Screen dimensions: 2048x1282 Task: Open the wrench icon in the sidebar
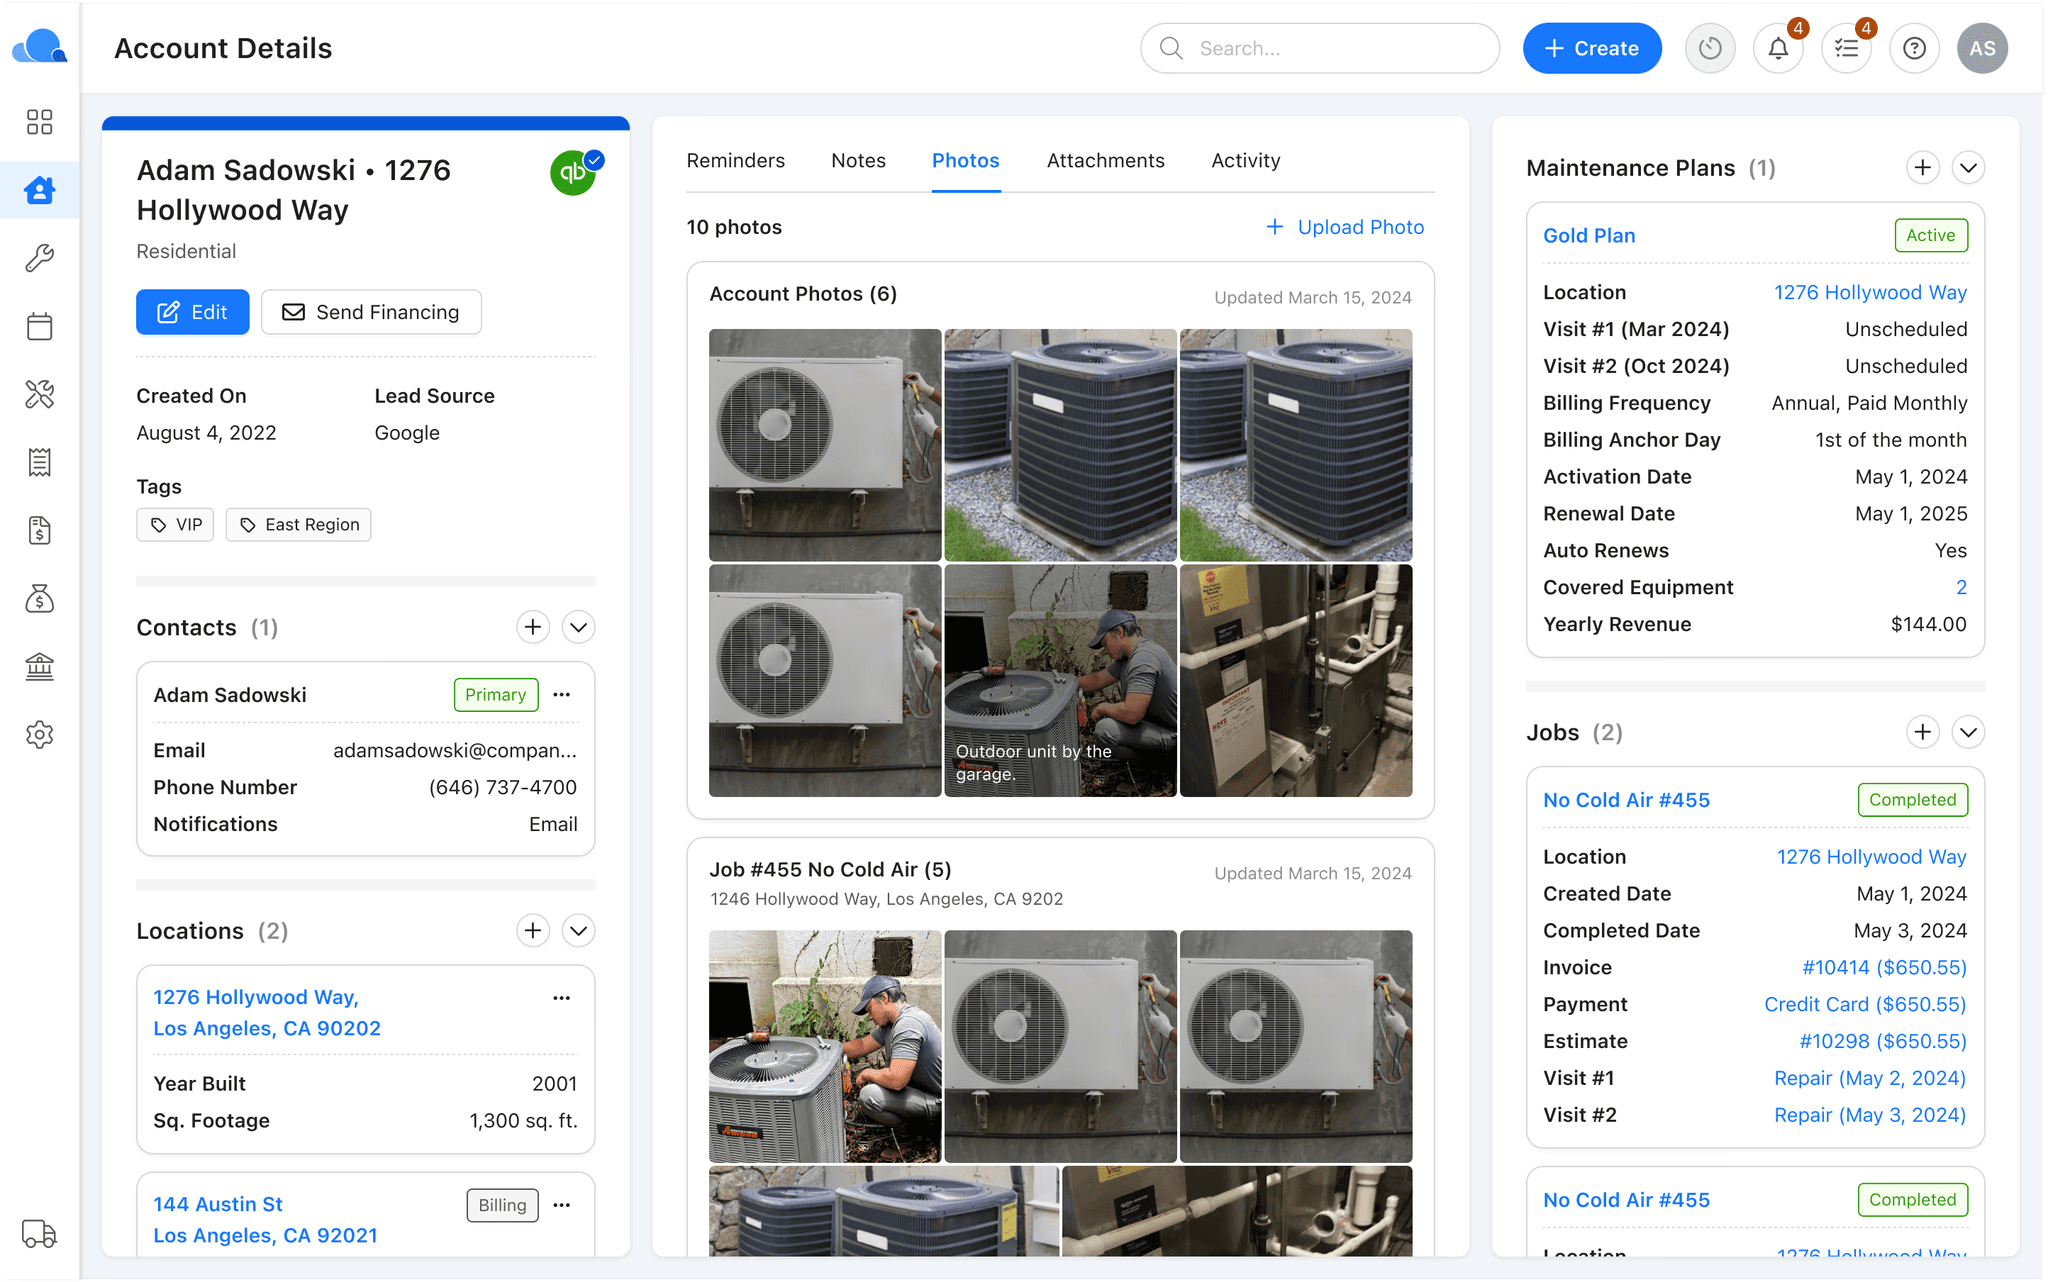pyautogui.click(x=39, y=258)
